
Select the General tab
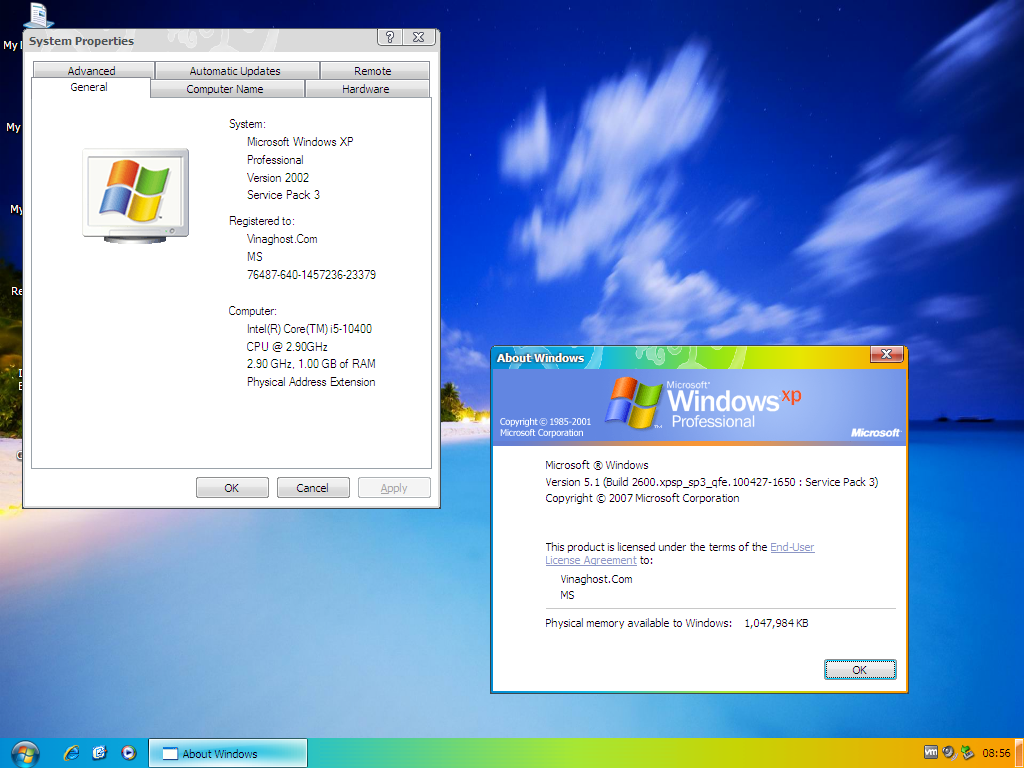[89, 87]
